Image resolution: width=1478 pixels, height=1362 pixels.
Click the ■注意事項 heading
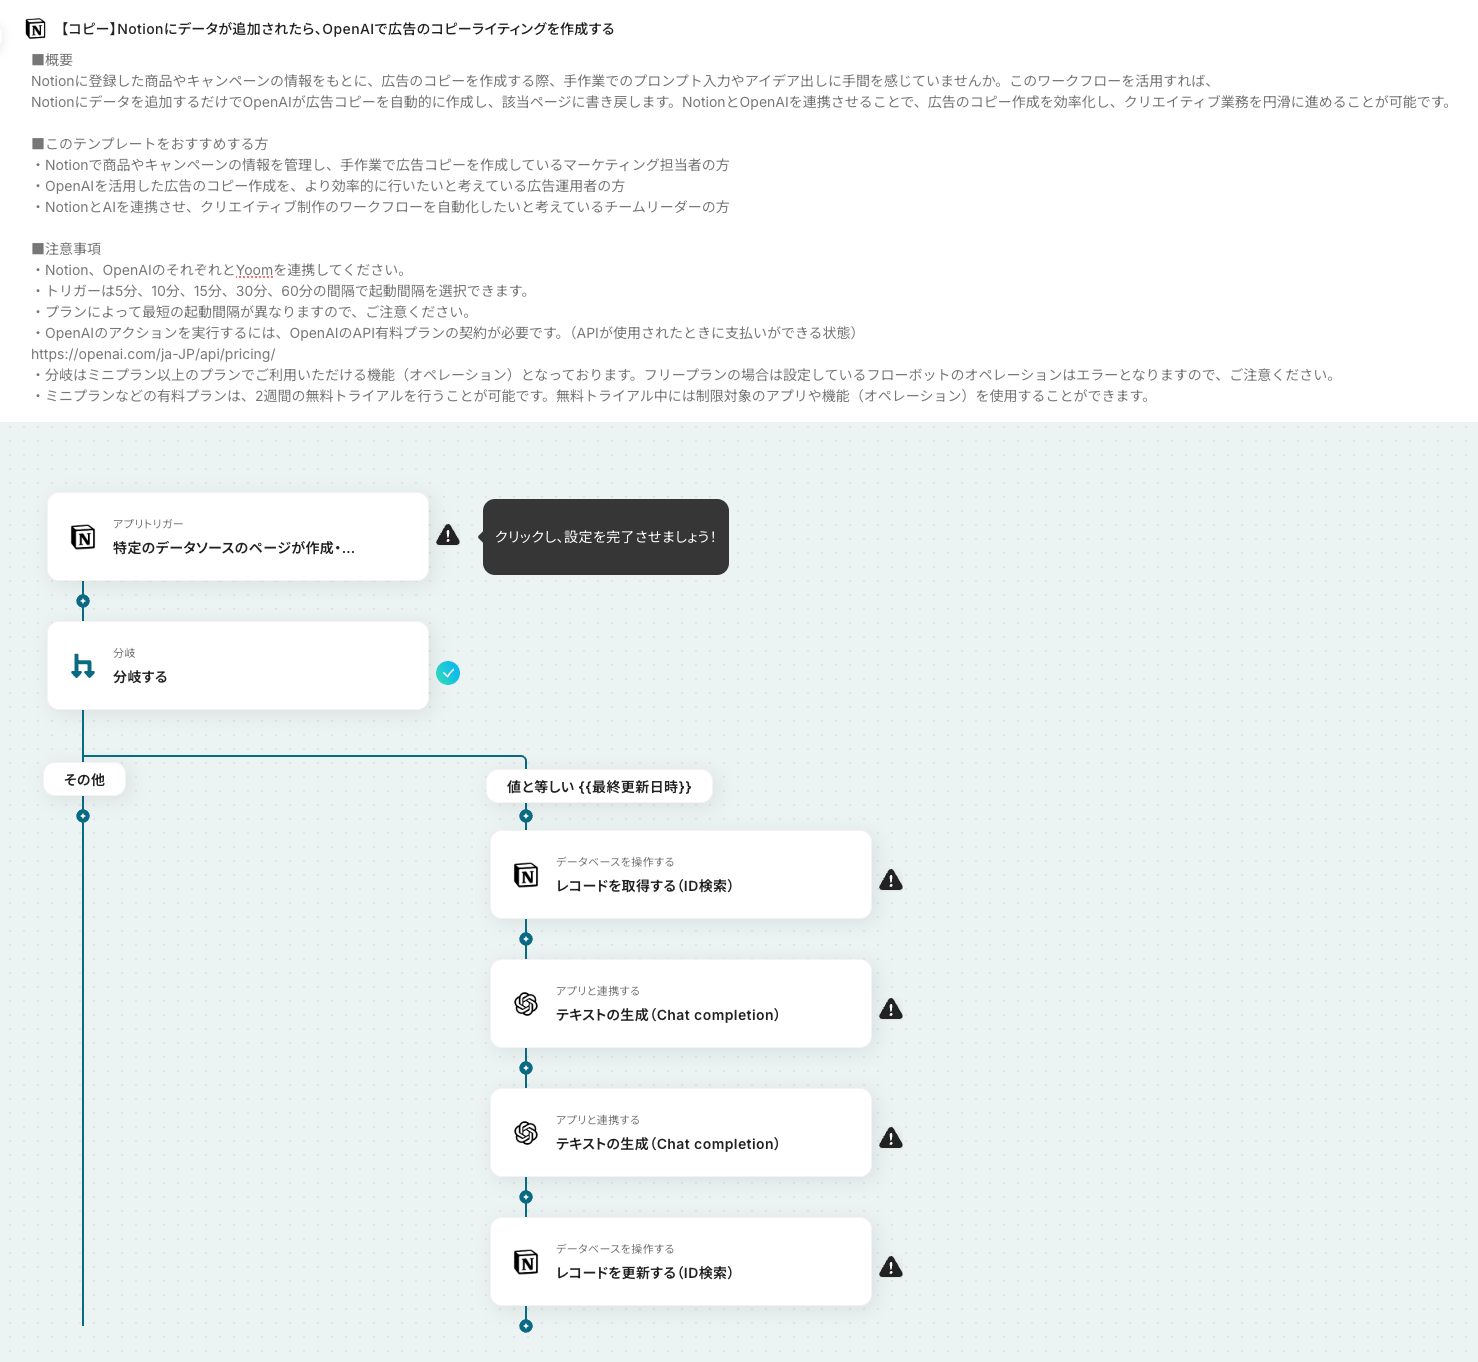[66, 249]
